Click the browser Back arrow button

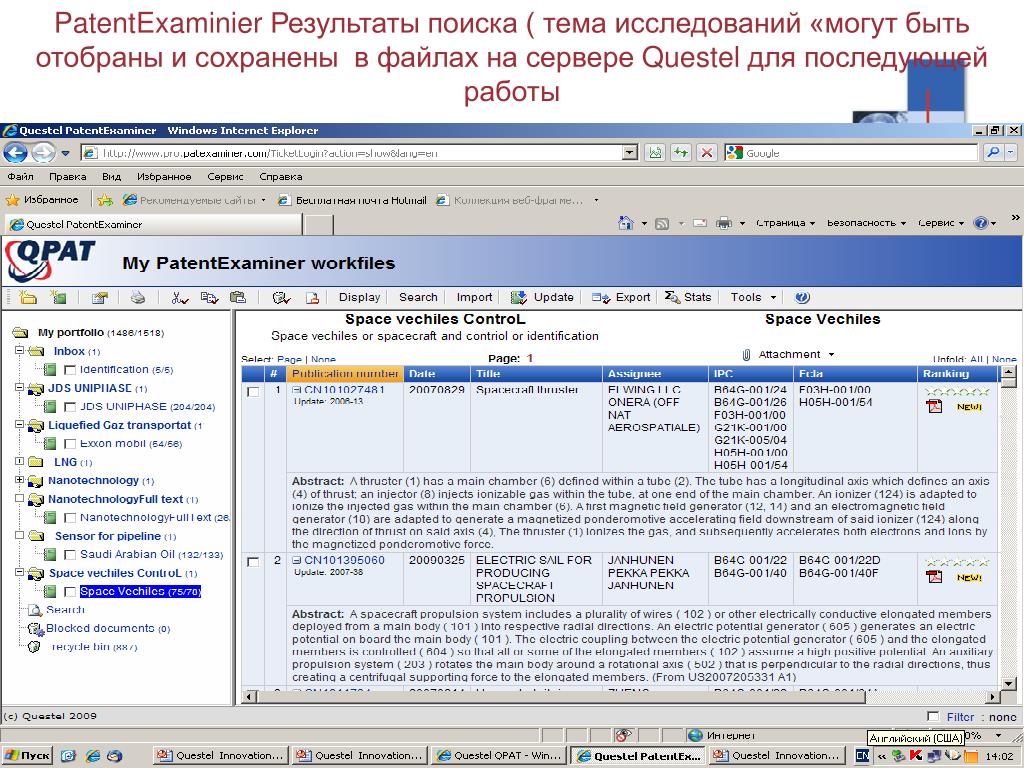[x=16, y=153]
